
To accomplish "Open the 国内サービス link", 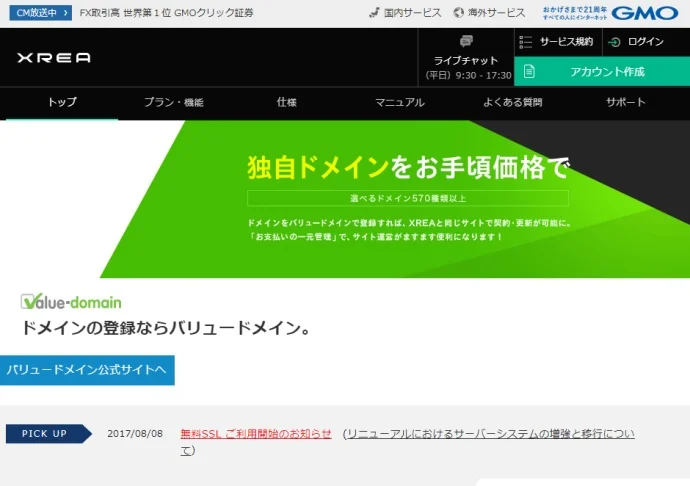I will [412, 13].
